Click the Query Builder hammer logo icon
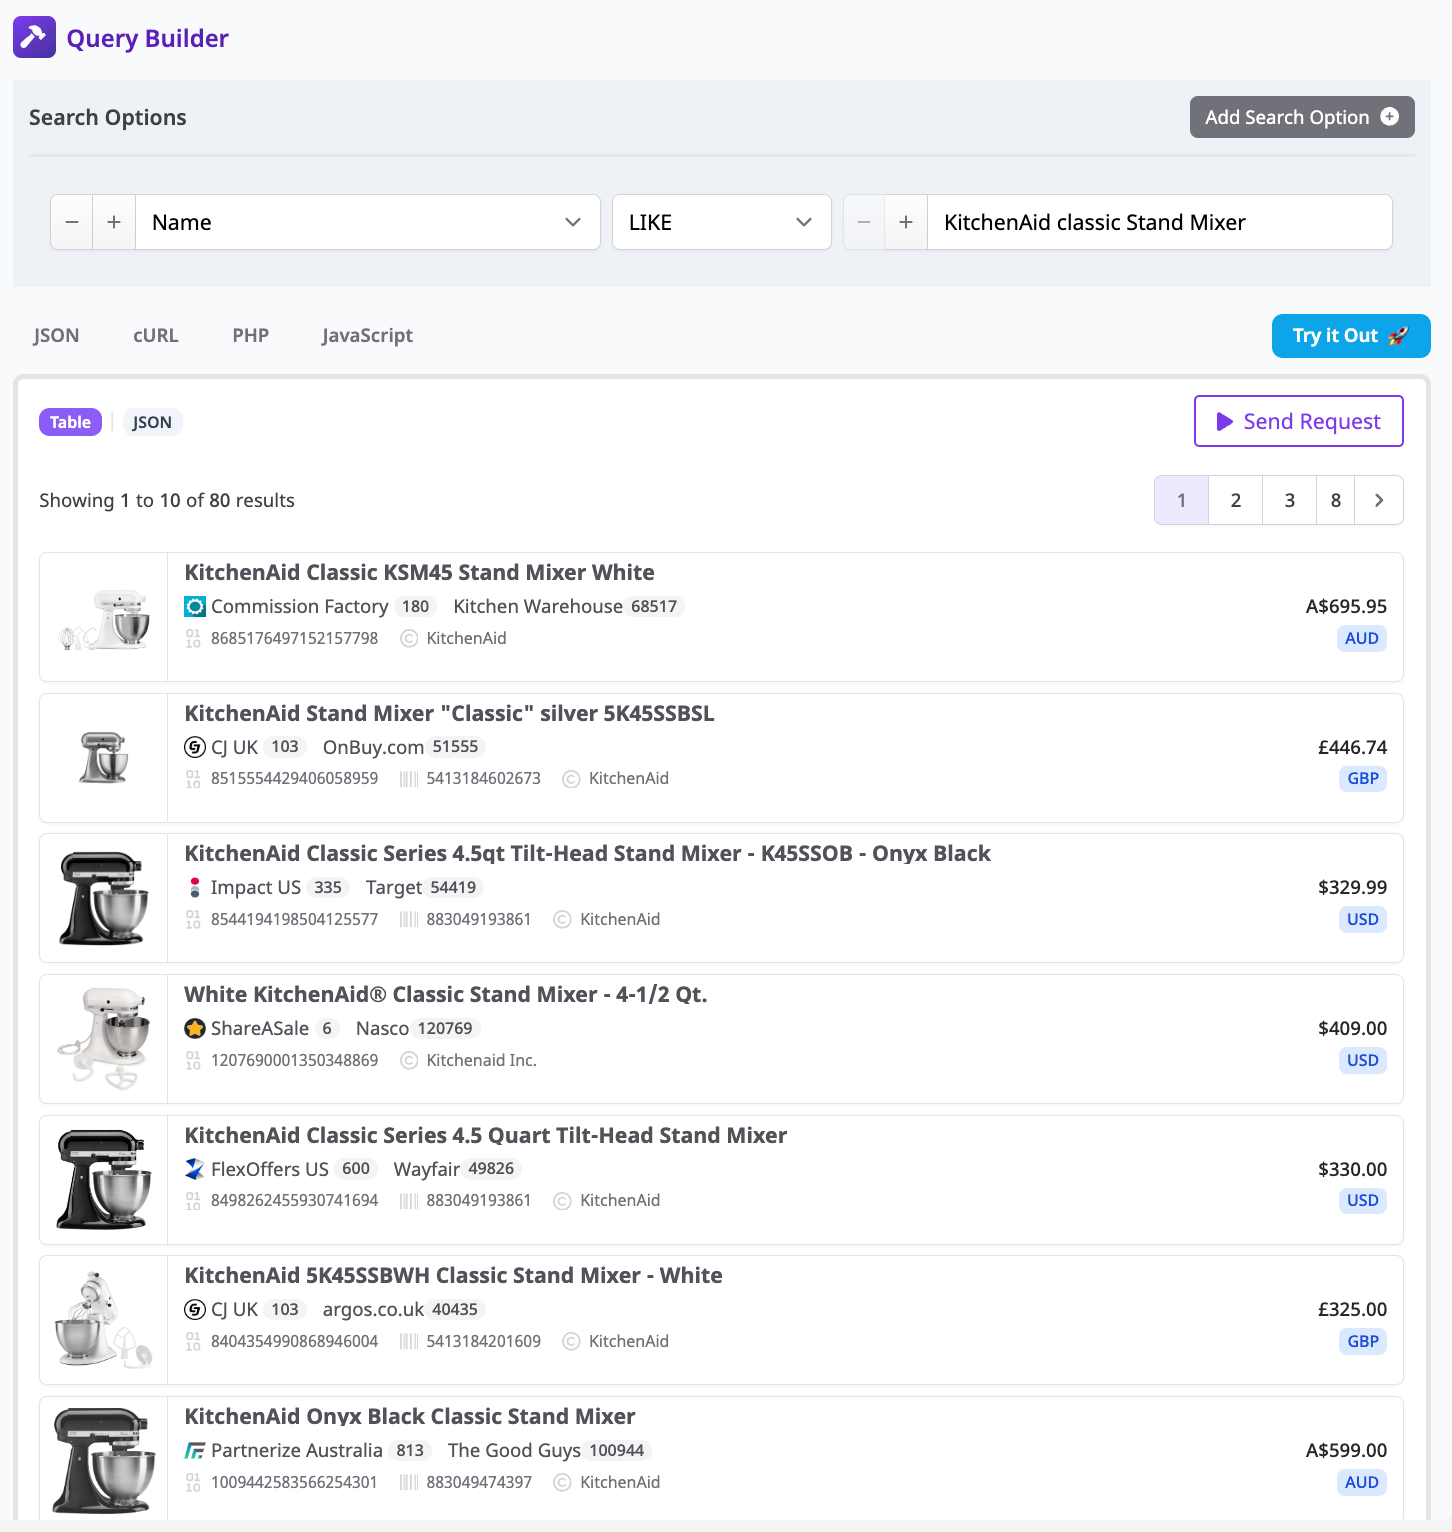 point(34,37)
